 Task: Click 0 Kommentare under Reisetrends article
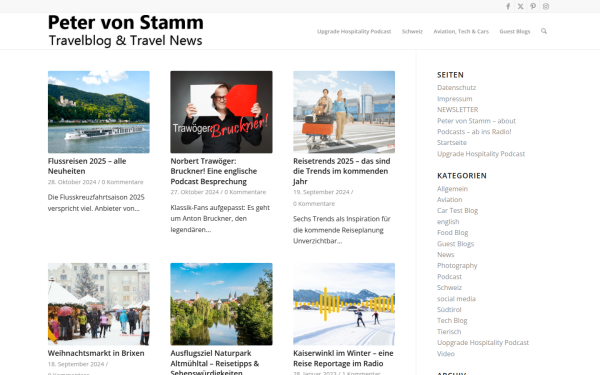[314, 204]
